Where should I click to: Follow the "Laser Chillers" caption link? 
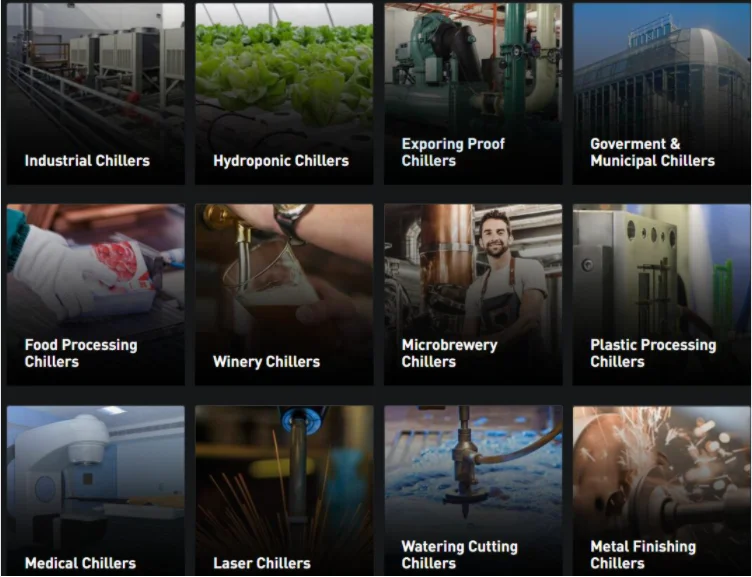[x=262, y=563]
